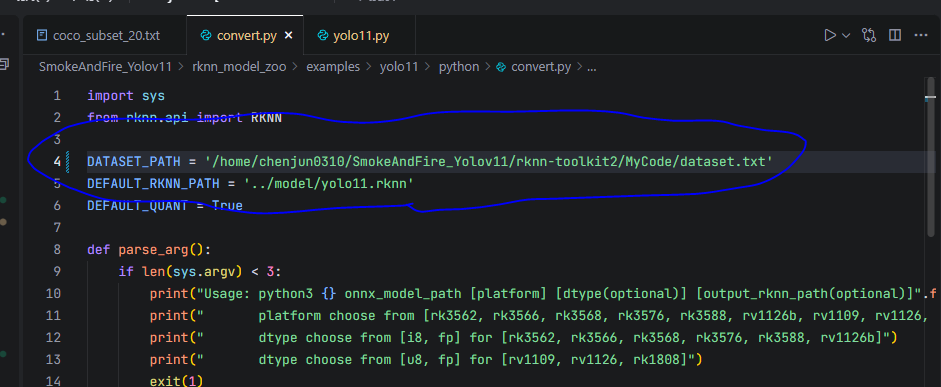
Task: Click the 'exit(1)' call
Action: click(177, 381)
